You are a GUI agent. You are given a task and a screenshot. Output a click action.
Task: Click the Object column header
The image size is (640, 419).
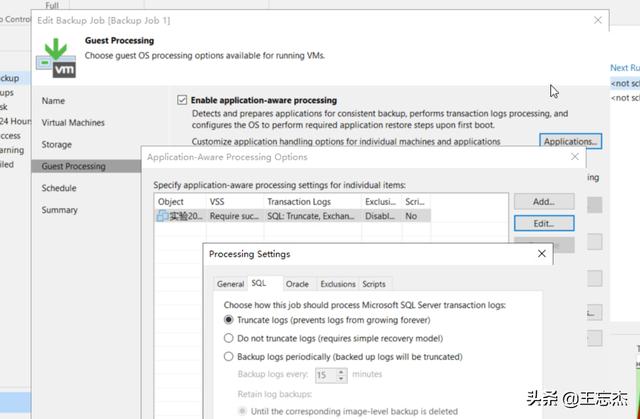pos(180,202)
